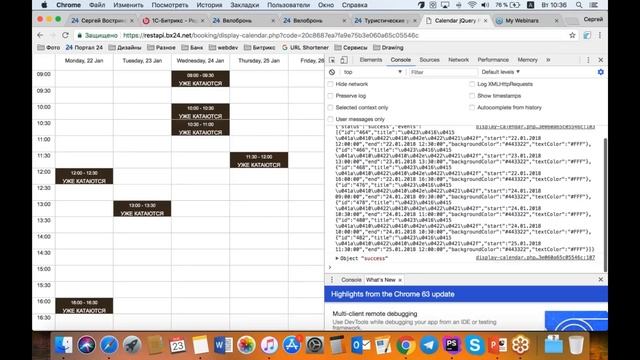640x360 pixels.
Task: Open the Default levels dropdown
Action: click(x=500, y=72)
